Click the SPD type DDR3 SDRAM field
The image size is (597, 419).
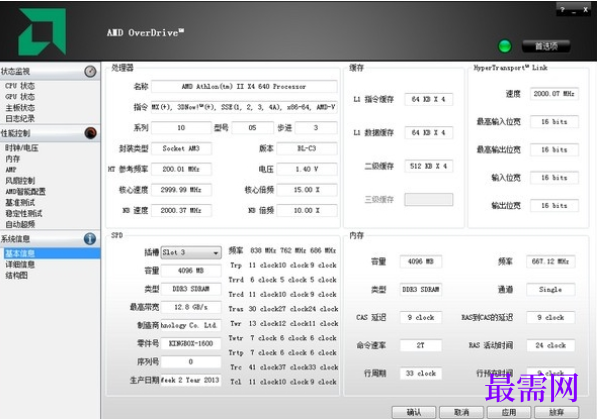point(191,289)
